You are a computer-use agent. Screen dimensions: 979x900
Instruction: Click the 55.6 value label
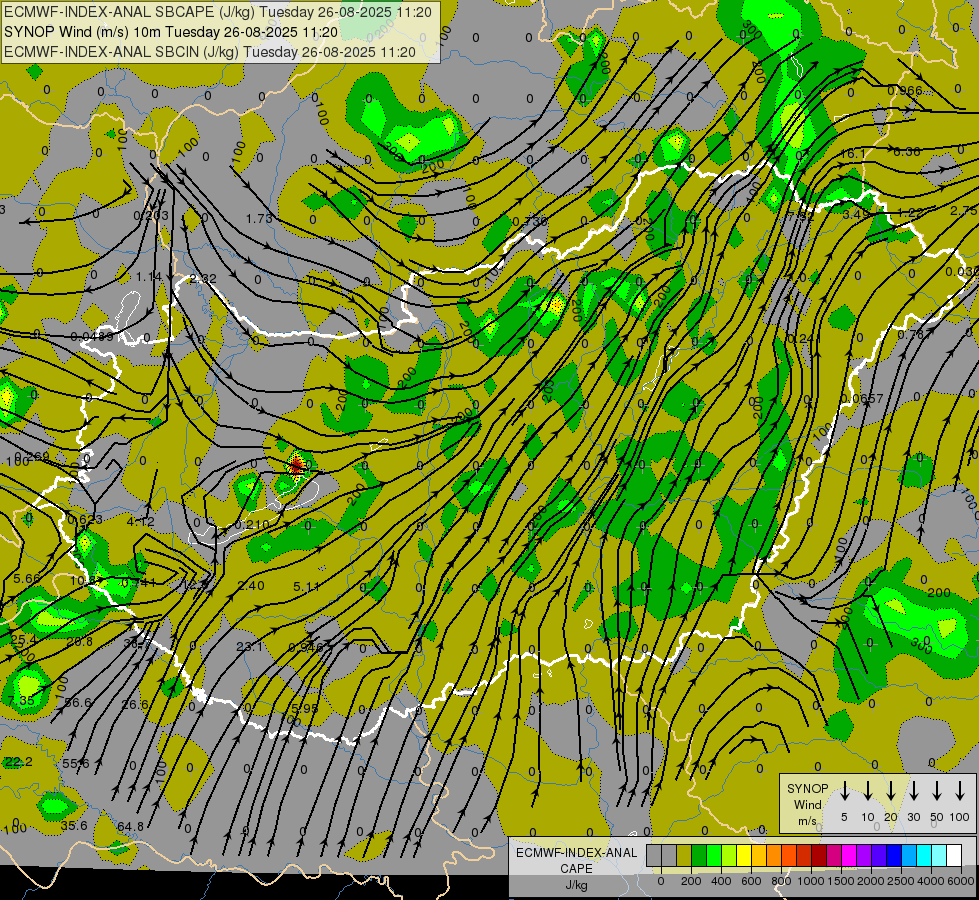[76, 763]
